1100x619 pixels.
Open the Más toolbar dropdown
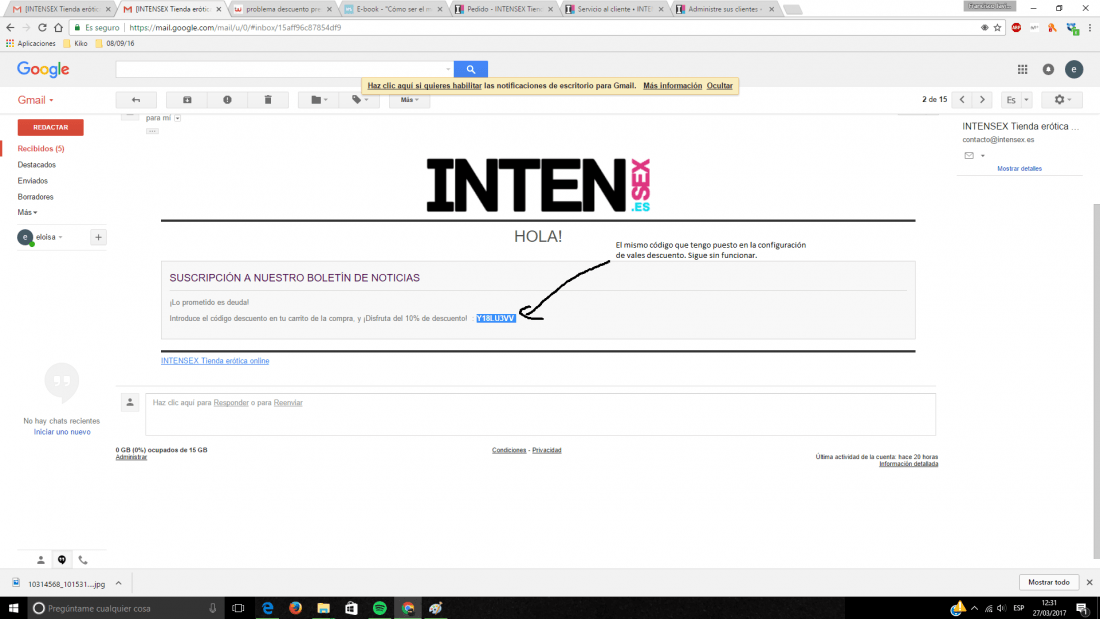pyautogui.click(x=410, y=100)
